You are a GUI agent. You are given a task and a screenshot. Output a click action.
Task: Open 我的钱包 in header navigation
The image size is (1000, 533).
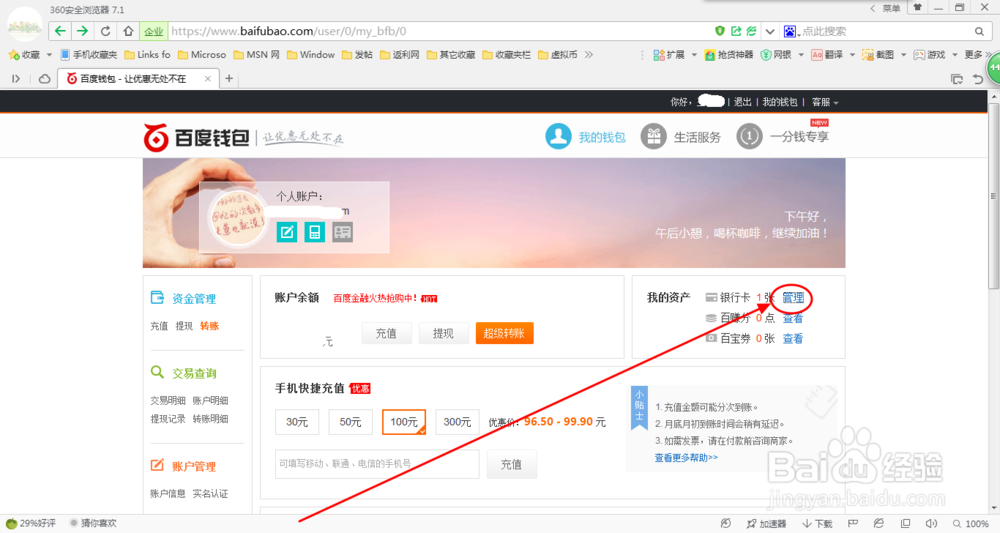click(x=585, y=136)
